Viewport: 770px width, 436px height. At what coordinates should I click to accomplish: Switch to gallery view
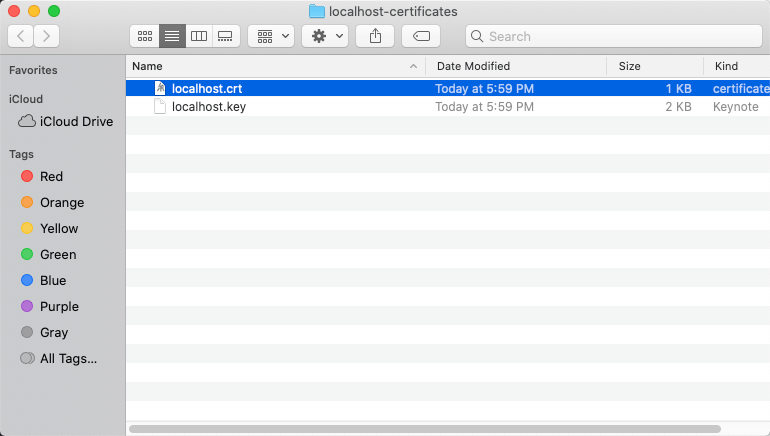coord(225,36)
